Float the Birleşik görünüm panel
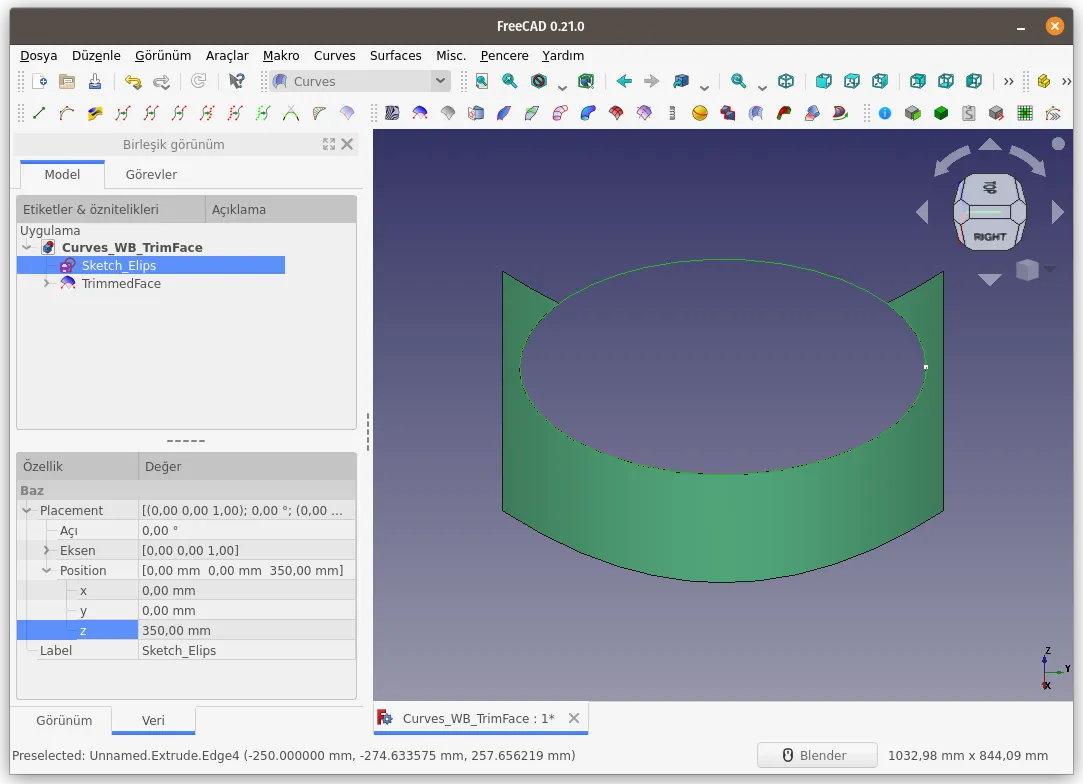The width and height of the screenshot is (1083, 784). [x=329, y=144]
